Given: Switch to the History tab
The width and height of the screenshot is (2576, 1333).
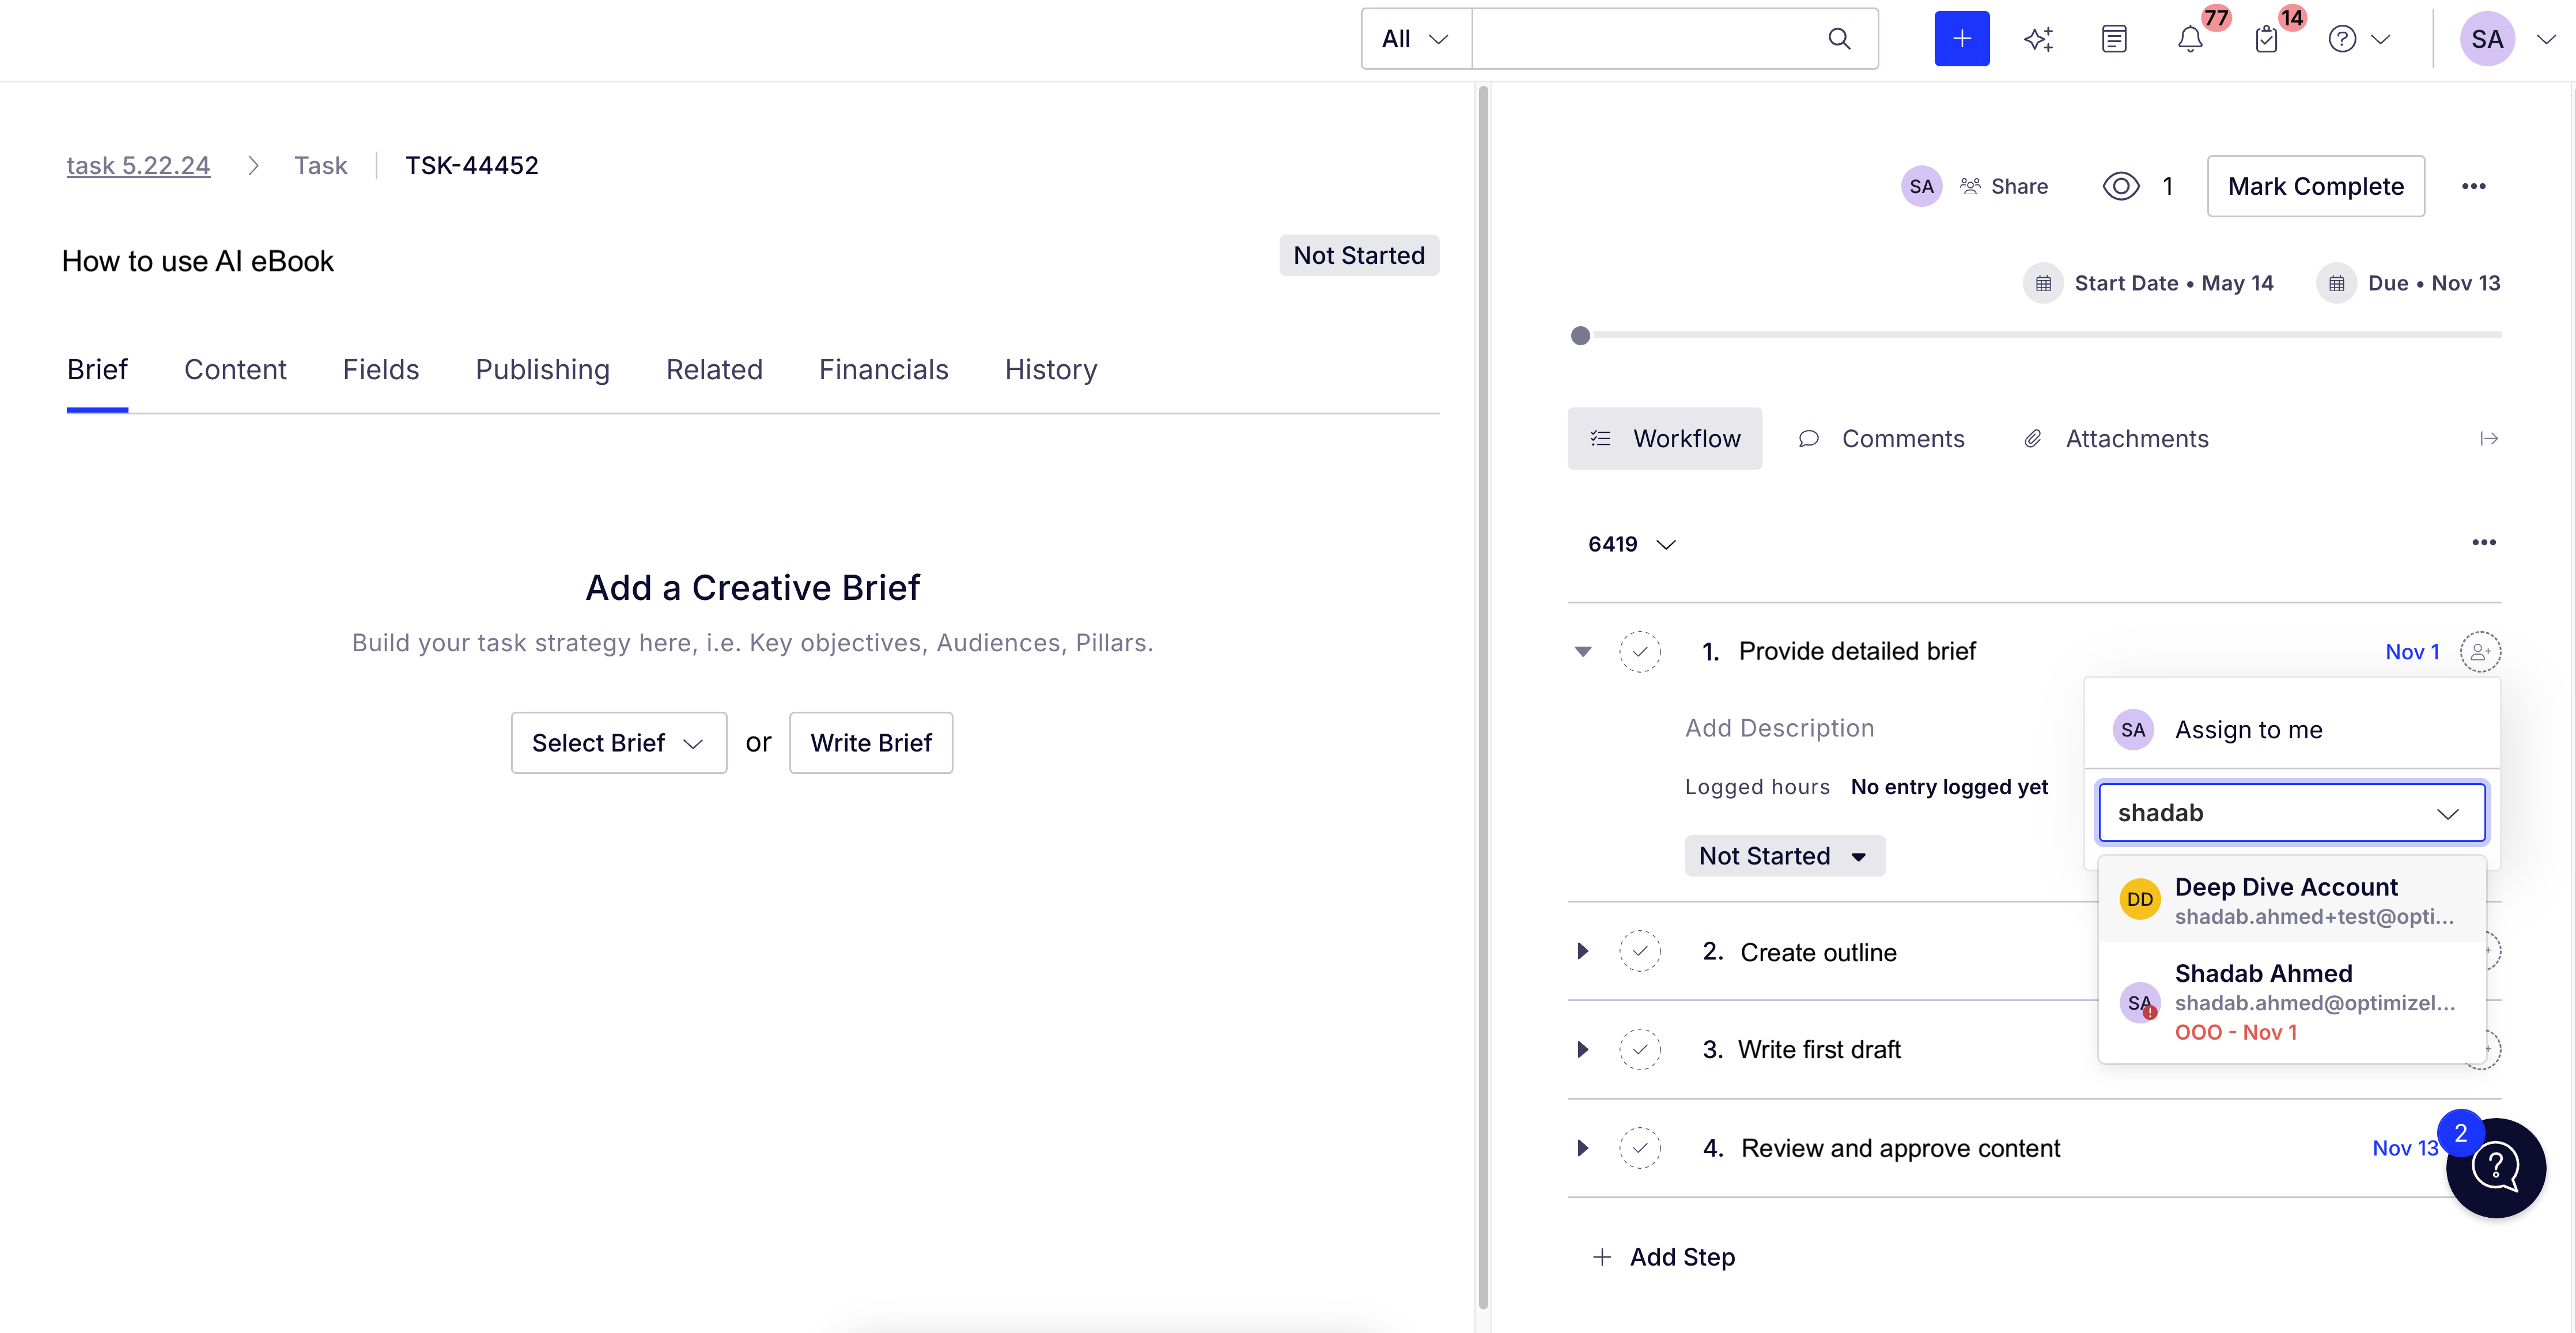Looking at the screenshot, I should [x=1051, y=370].
